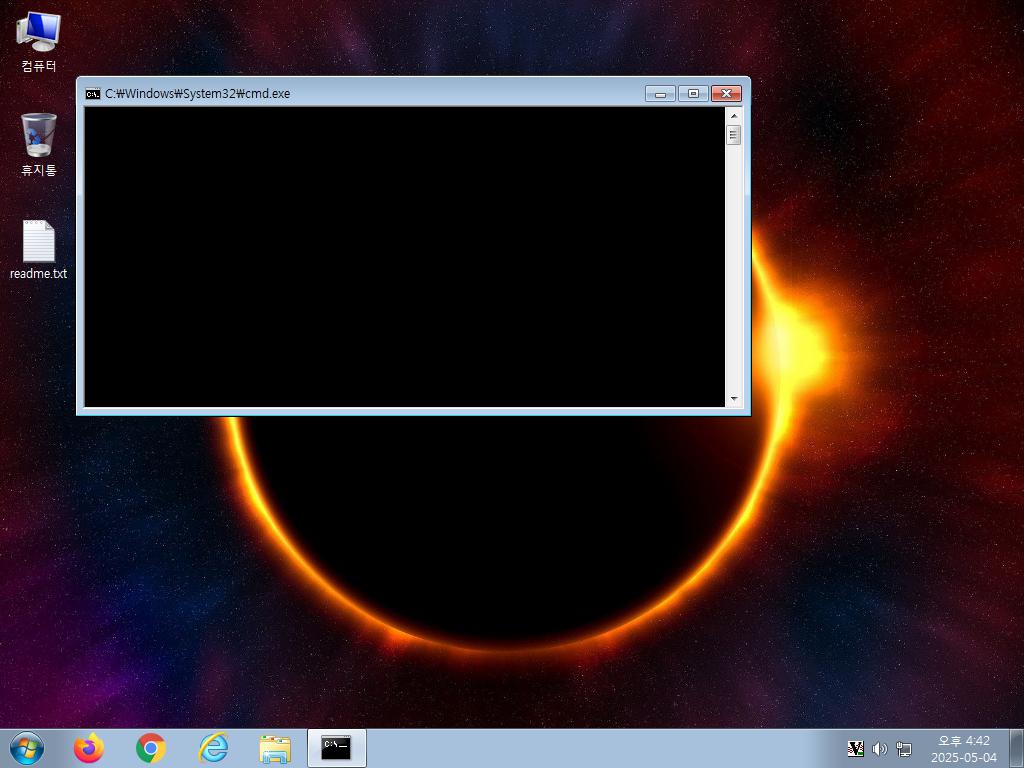Close the cmd.exe window
Image resolution: width=1024 pixels, height=768 pixels.
[726, 93]
